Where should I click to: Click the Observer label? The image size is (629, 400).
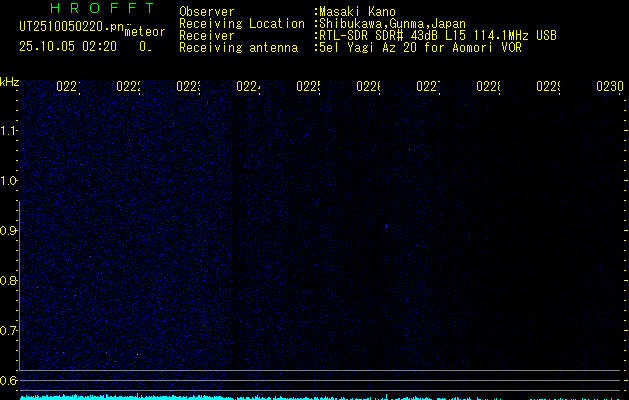click(207, 12)
